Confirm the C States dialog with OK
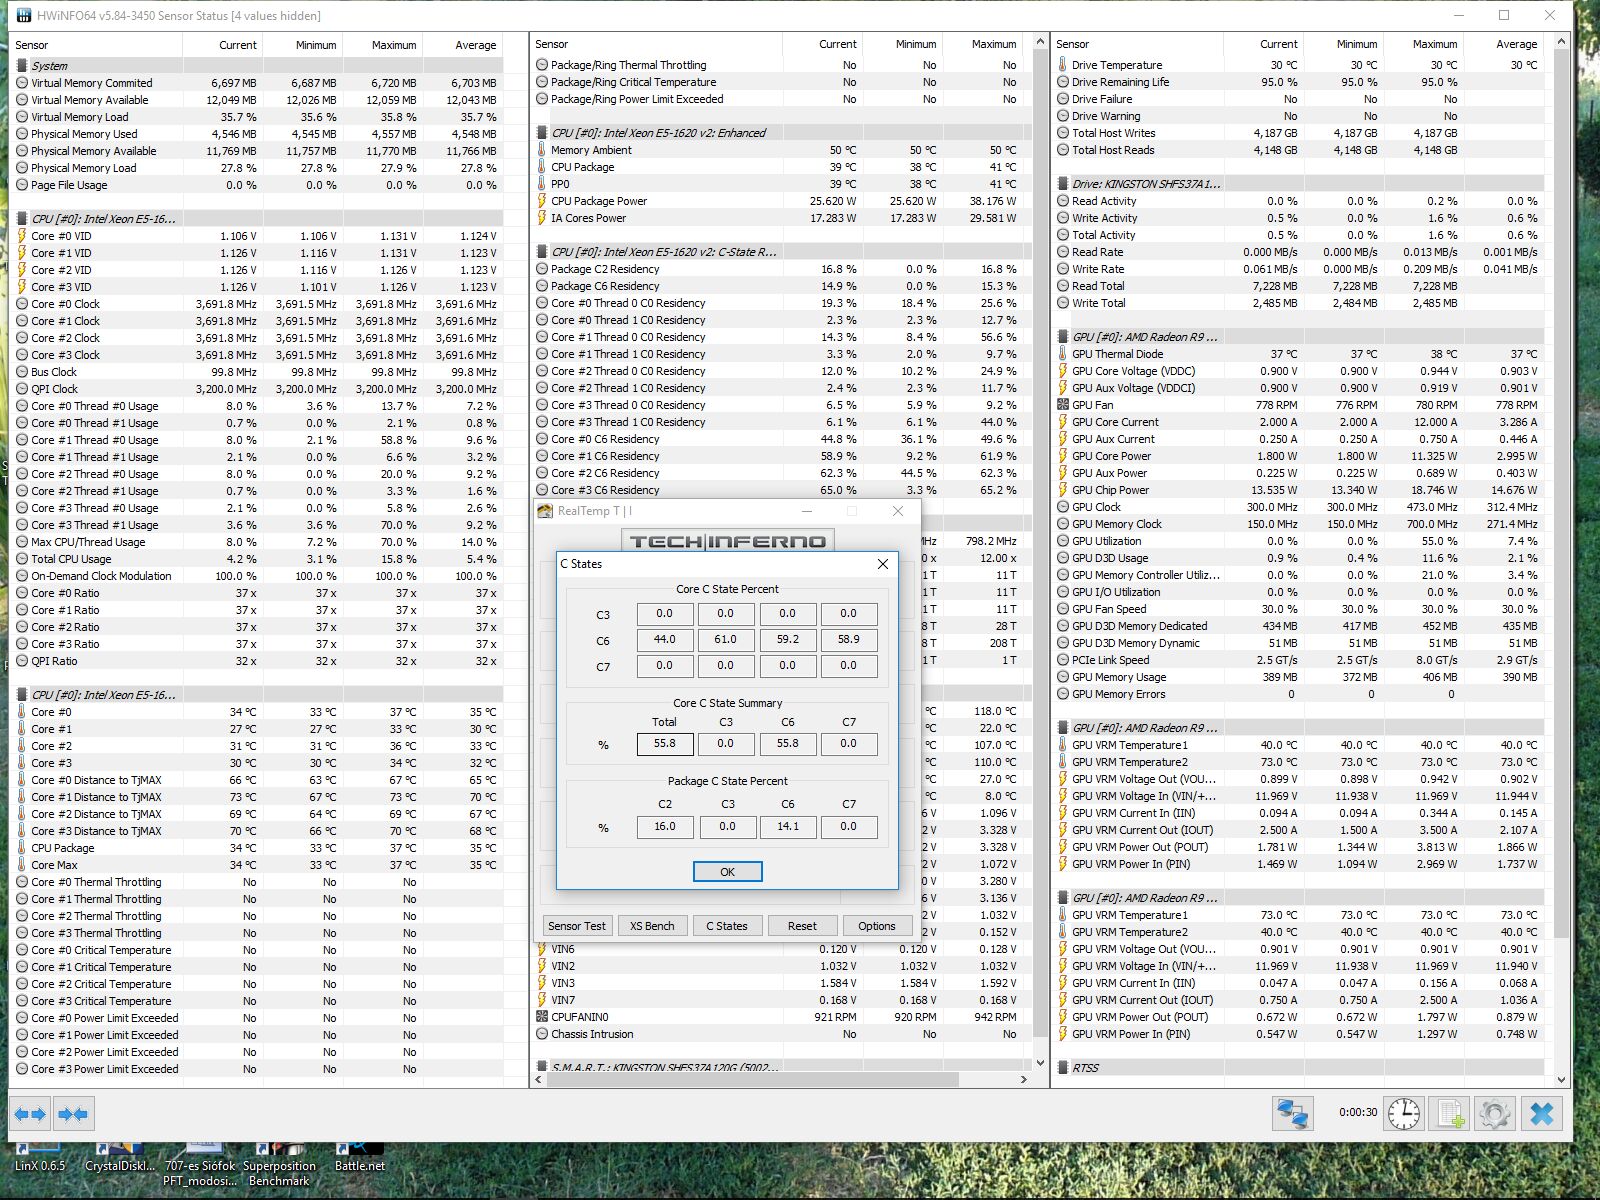 click(x=727, y=872)
